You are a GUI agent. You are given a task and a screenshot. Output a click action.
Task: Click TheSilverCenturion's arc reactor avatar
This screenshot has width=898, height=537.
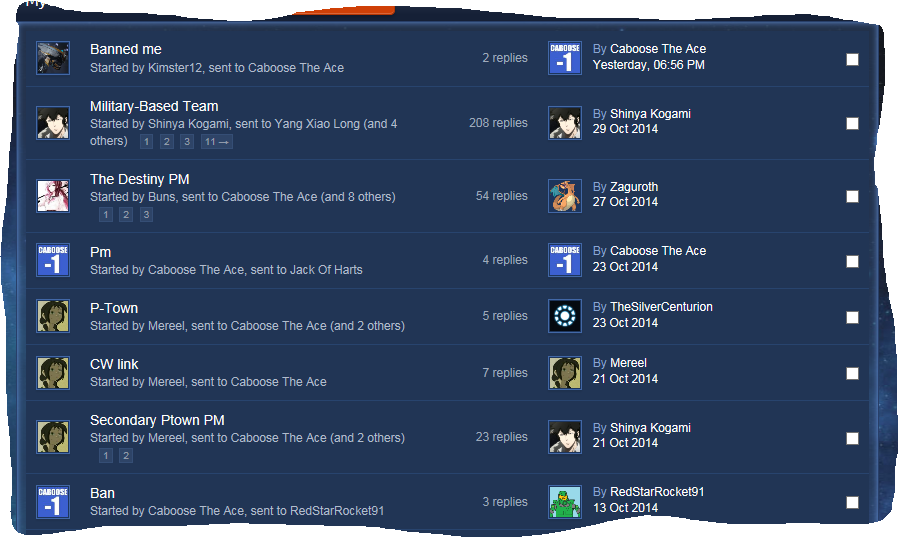click(x=565, y=316)
